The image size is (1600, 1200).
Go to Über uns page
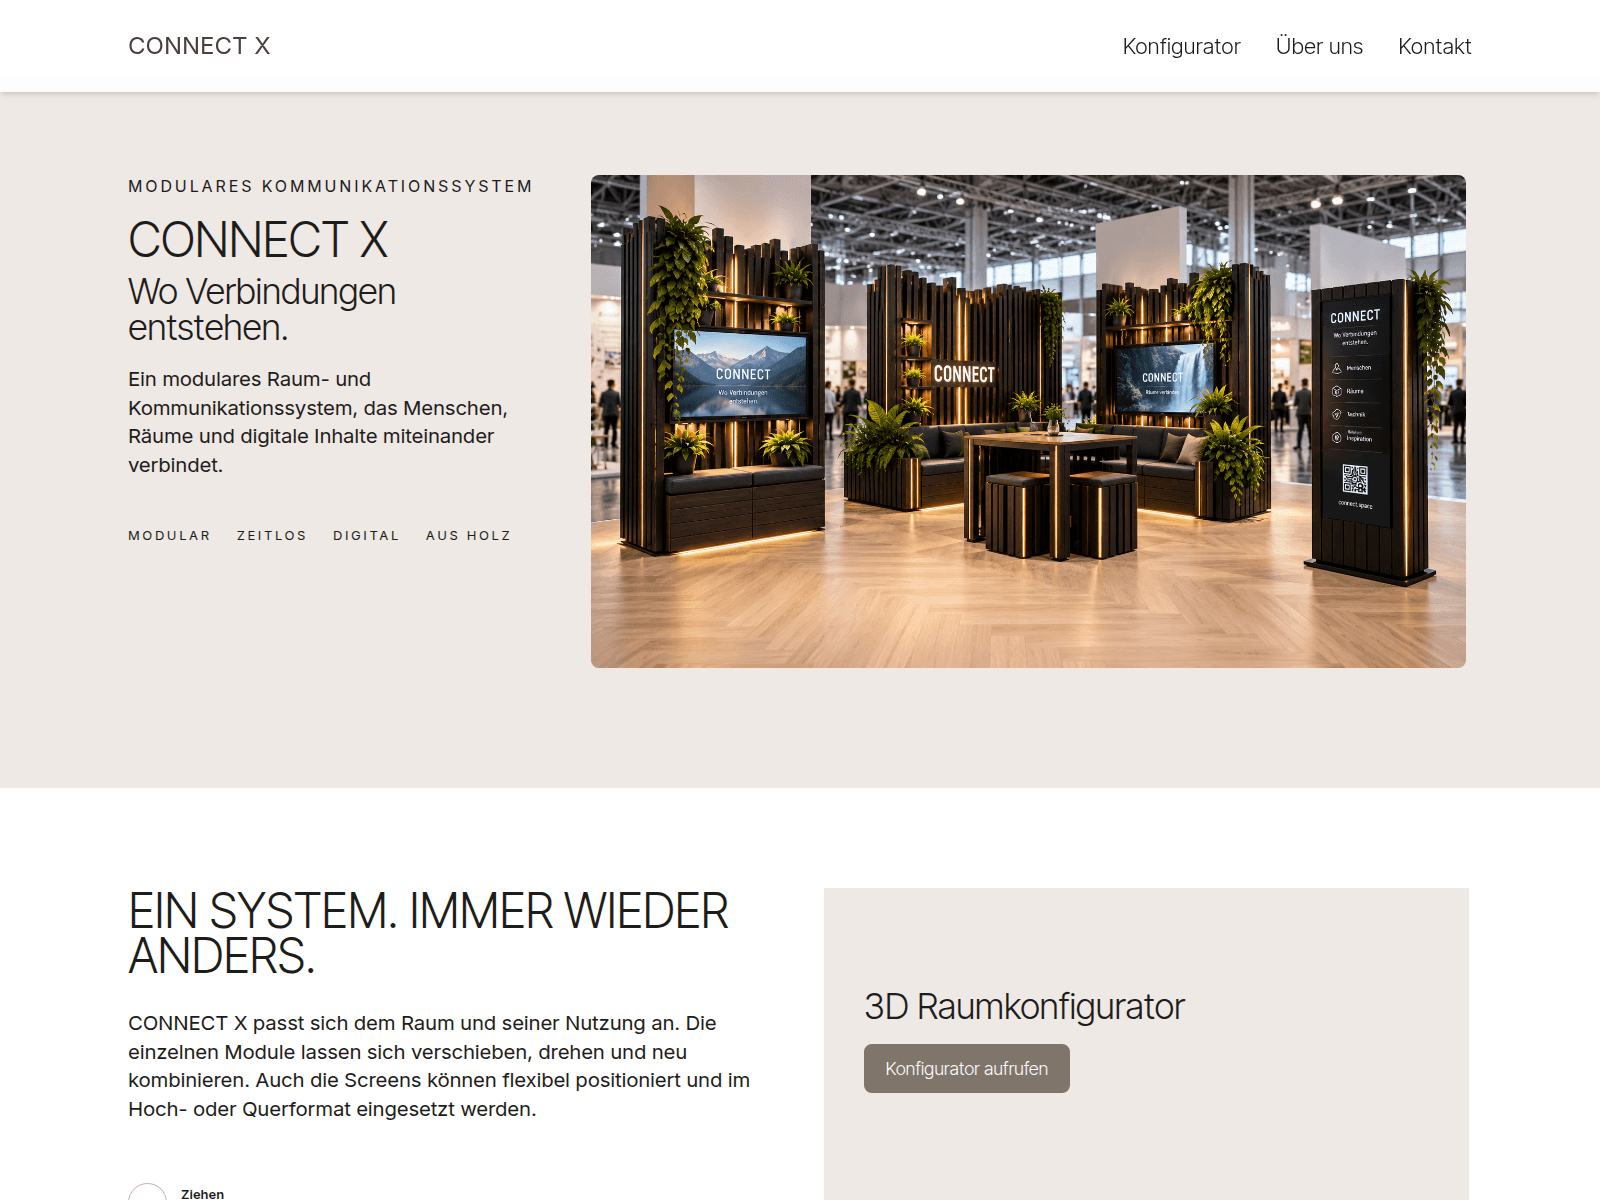(x=1319, y=46)
